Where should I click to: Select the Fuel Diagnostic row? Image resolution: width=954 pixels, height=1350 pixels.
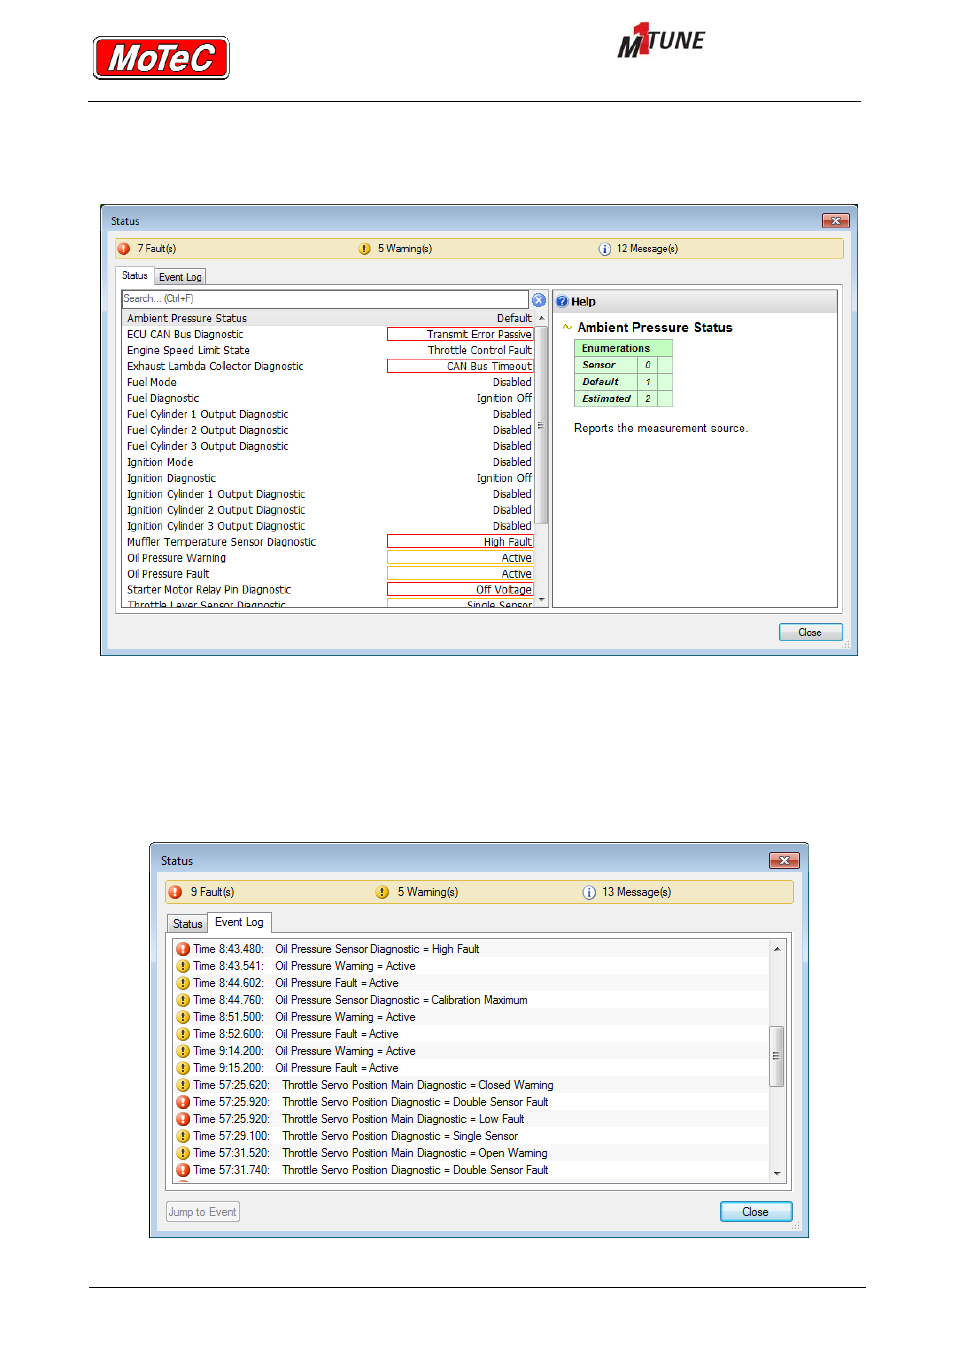pyautogui.click(x=329, y=398)
